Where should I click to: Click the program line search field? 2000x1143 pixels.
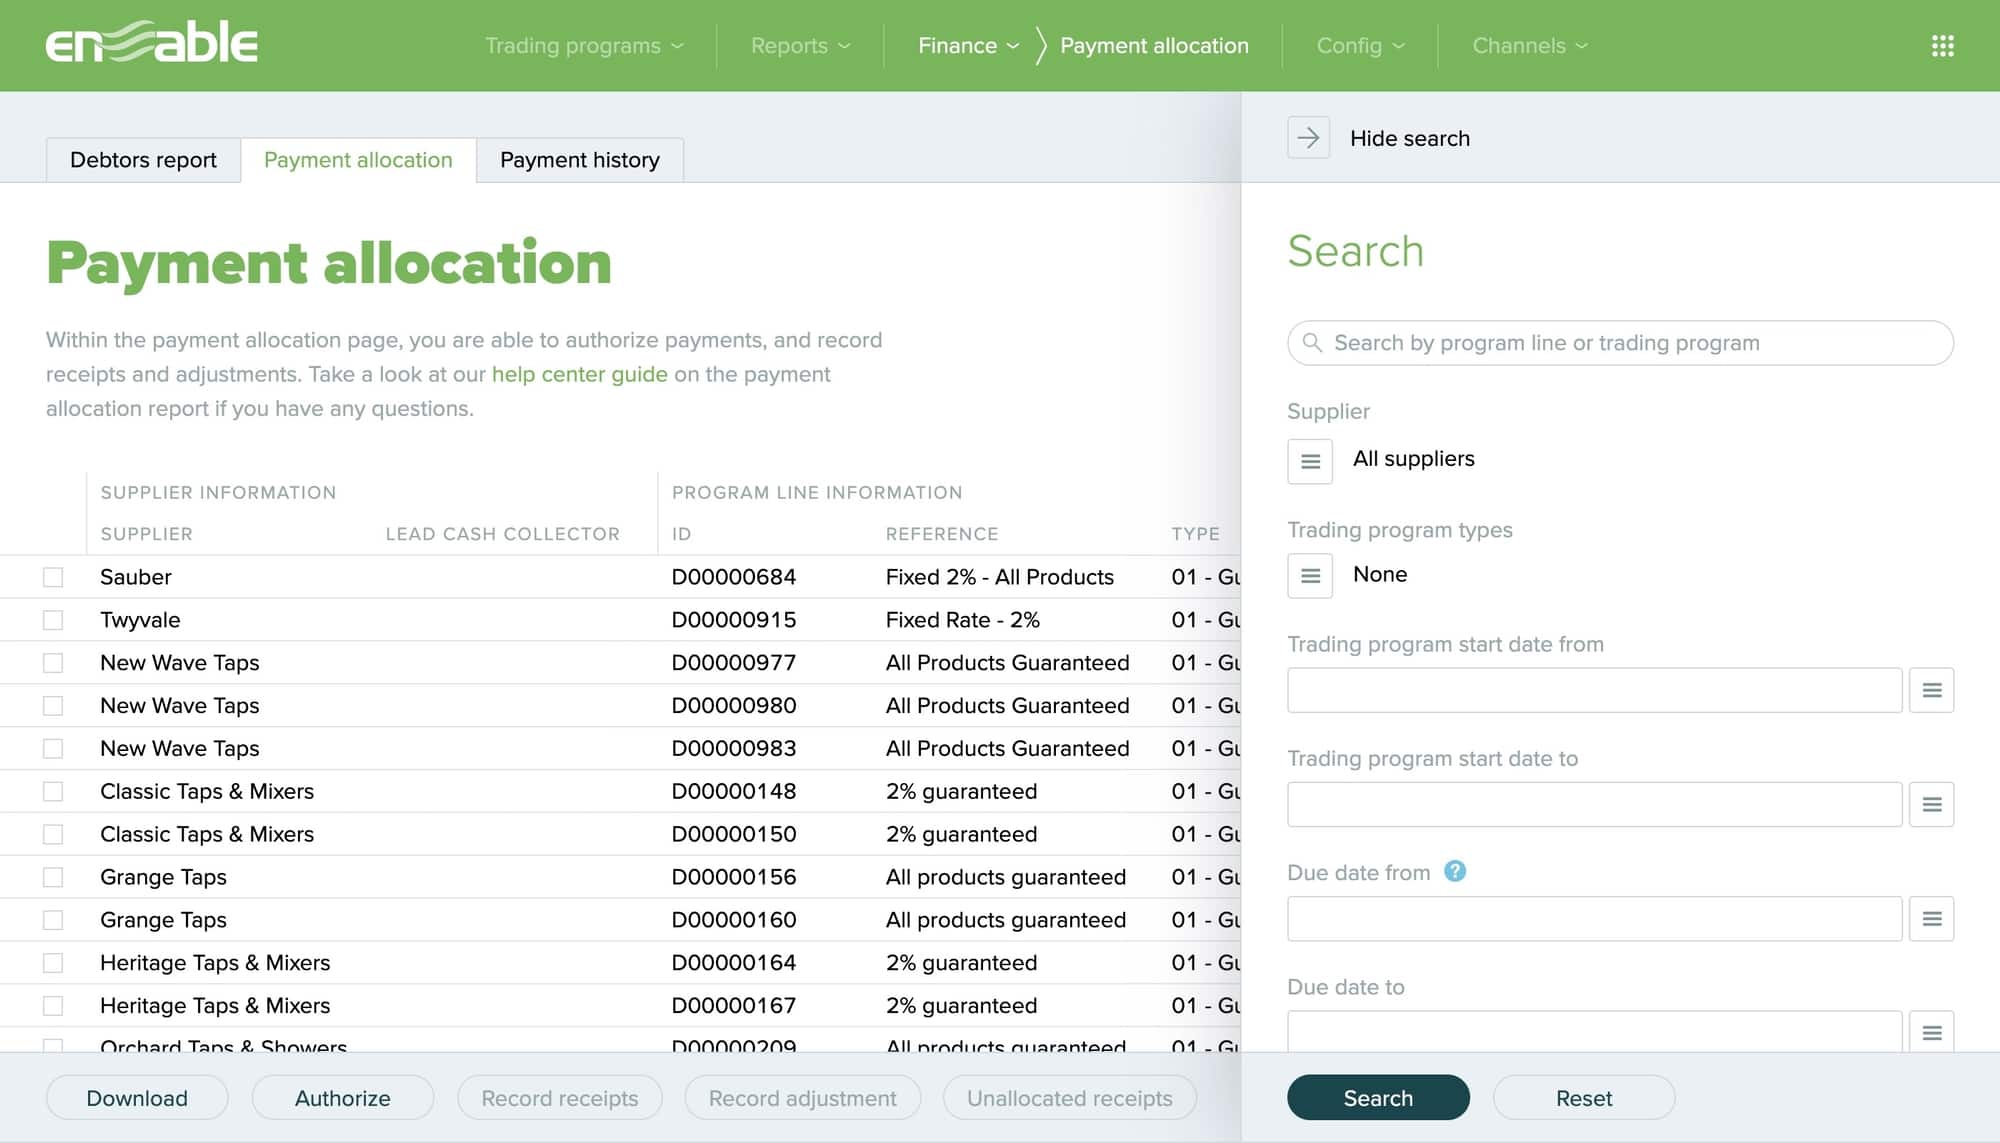tap(1619, 342)
